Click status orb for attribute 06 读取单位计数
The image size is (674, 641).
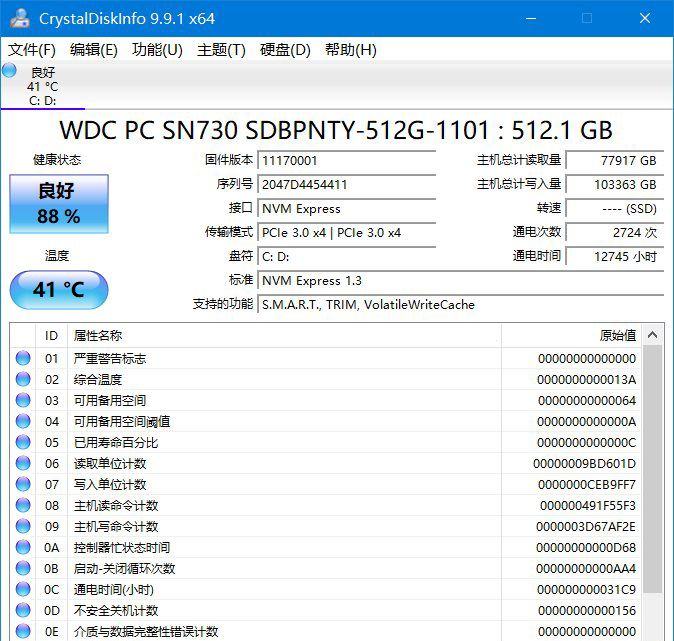click(x=23, y=463)
